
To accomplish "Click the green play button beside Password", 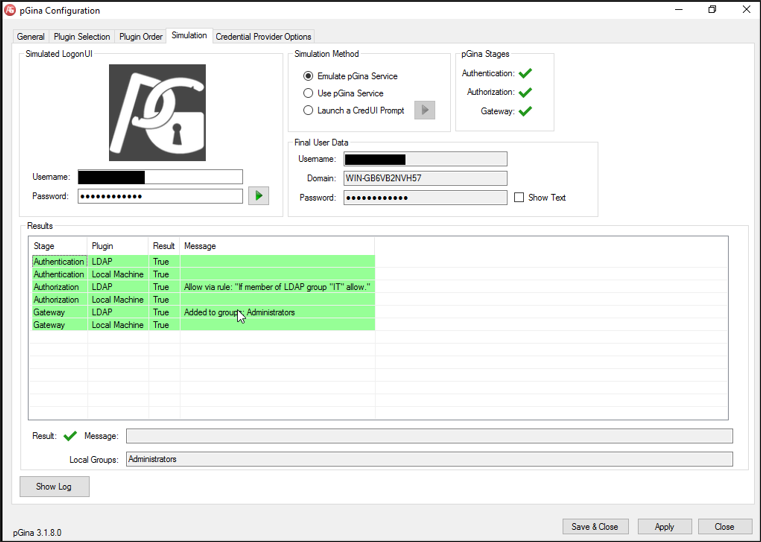I will [258, 196].
